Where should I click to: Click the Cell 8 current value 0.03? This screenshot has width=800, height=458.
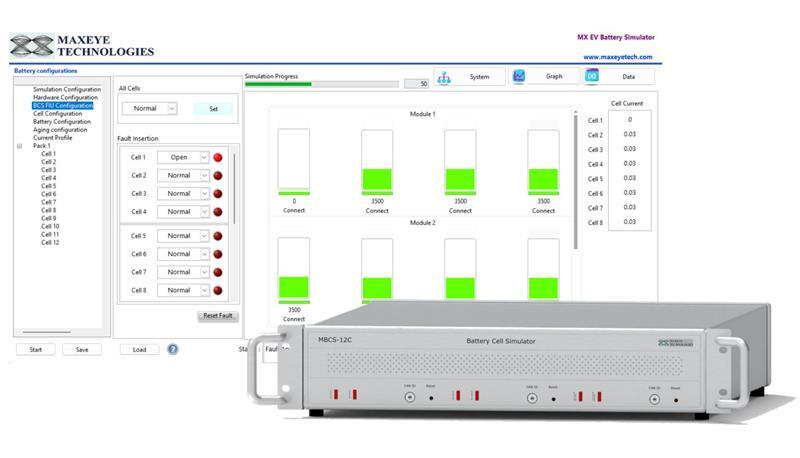630,222
